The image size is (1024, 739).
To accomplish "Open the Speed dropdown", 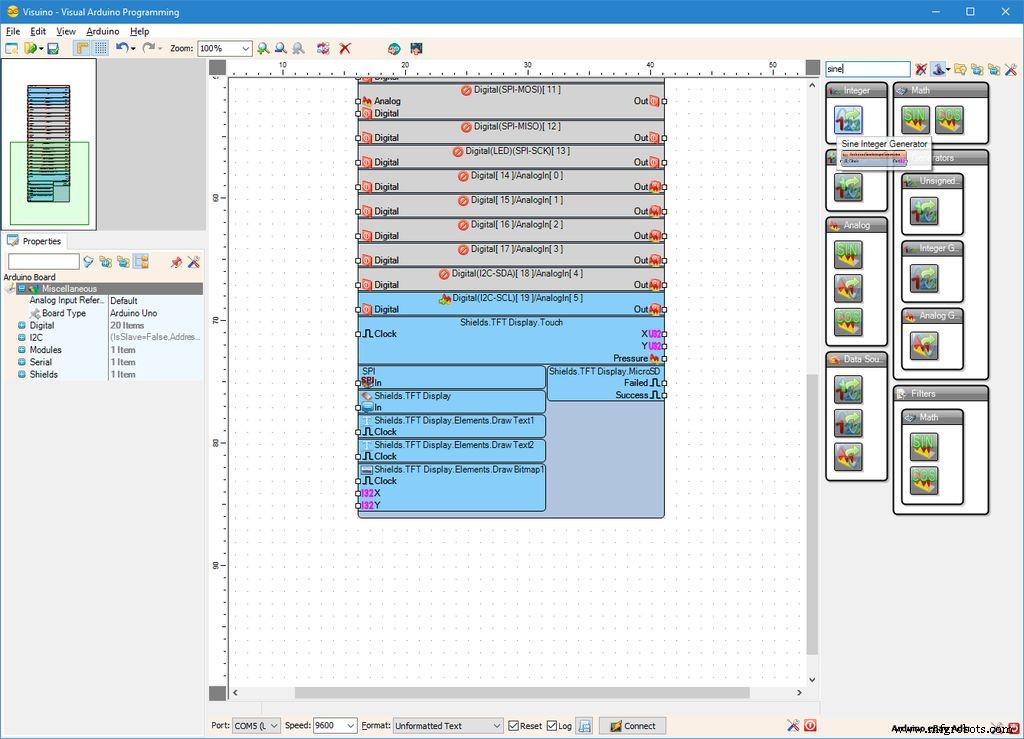I will (x=333, y=726).
